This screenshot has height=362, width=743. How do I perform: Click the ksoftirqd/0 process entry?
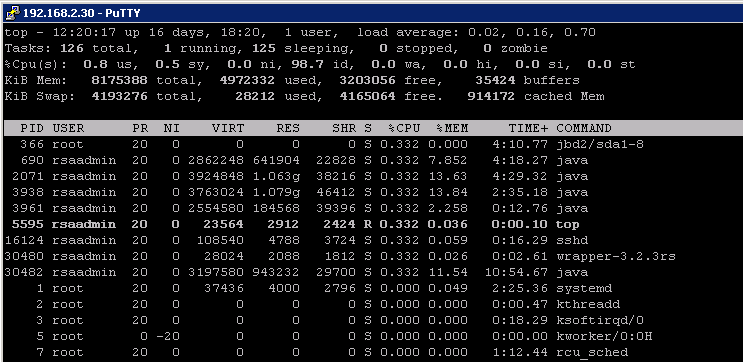tap(600, 320)
